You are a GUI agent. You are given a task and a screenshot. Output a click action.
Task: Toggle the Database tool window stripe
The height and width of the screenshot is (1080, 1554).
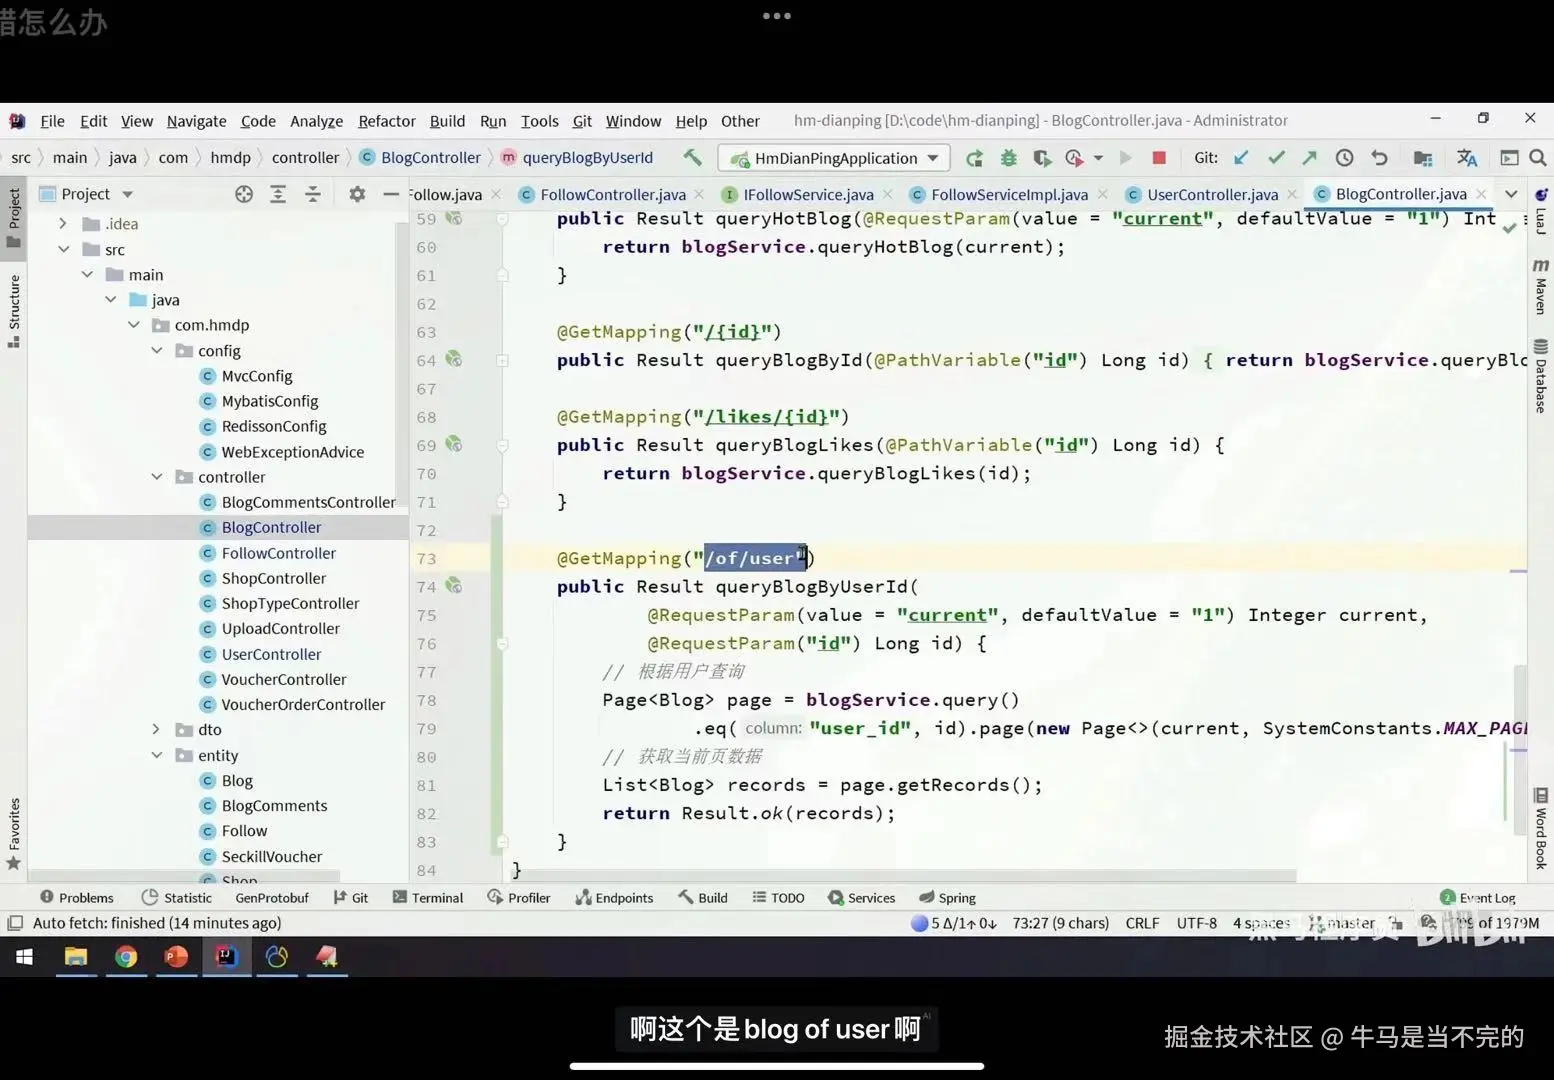[x=1541, y=376]
